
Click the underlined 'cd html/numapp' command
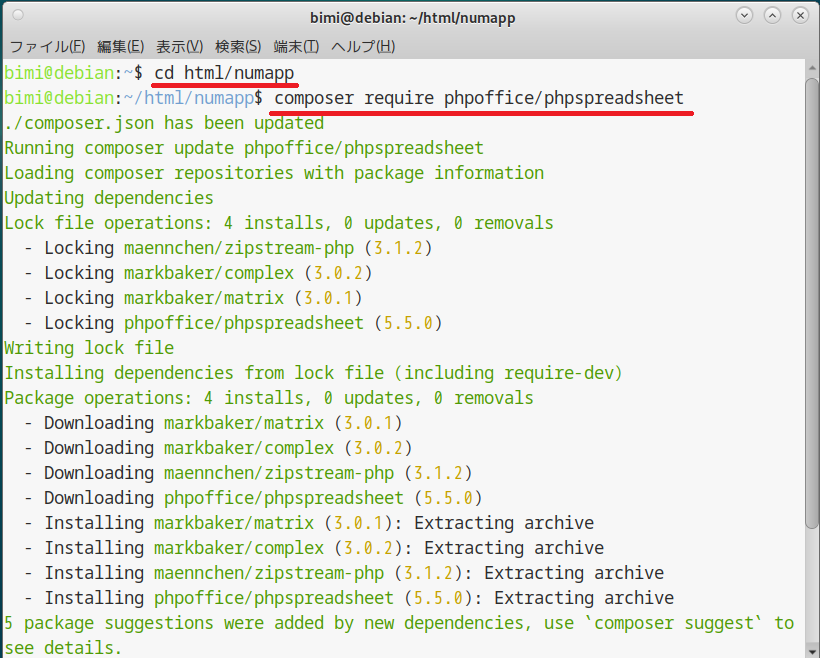tap(224, 73)
